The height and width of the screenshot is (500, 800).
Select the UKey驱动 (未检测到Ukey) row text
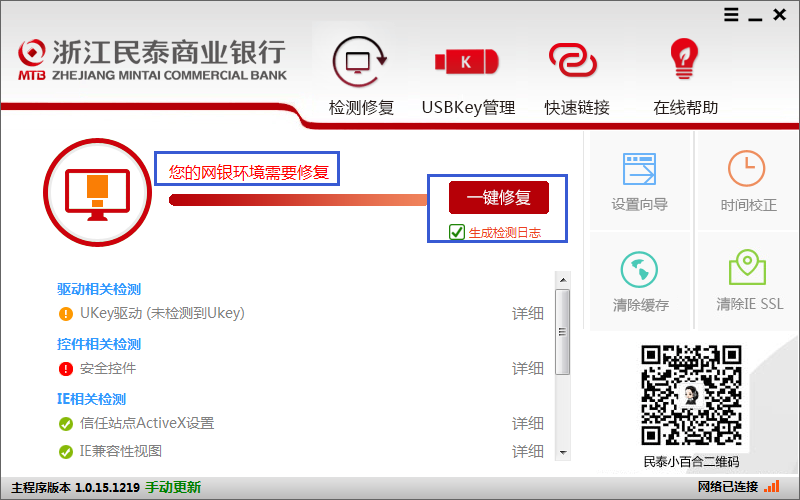coord(162,313)
